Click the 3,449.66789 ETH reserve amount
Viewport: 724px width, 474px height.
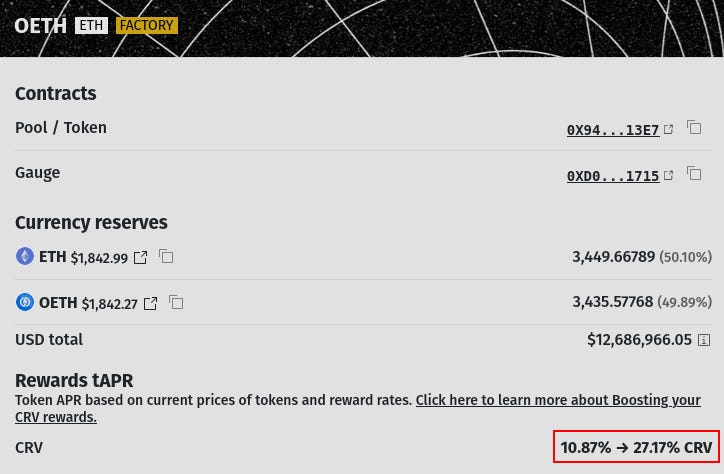point(613,257)
